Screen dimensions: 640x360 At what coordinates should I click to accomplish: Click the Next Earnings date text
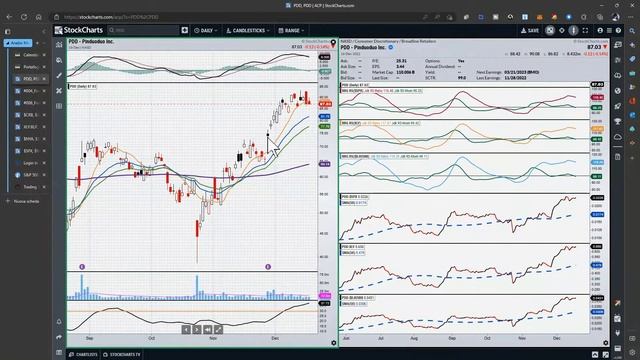[x=522, y=72]
